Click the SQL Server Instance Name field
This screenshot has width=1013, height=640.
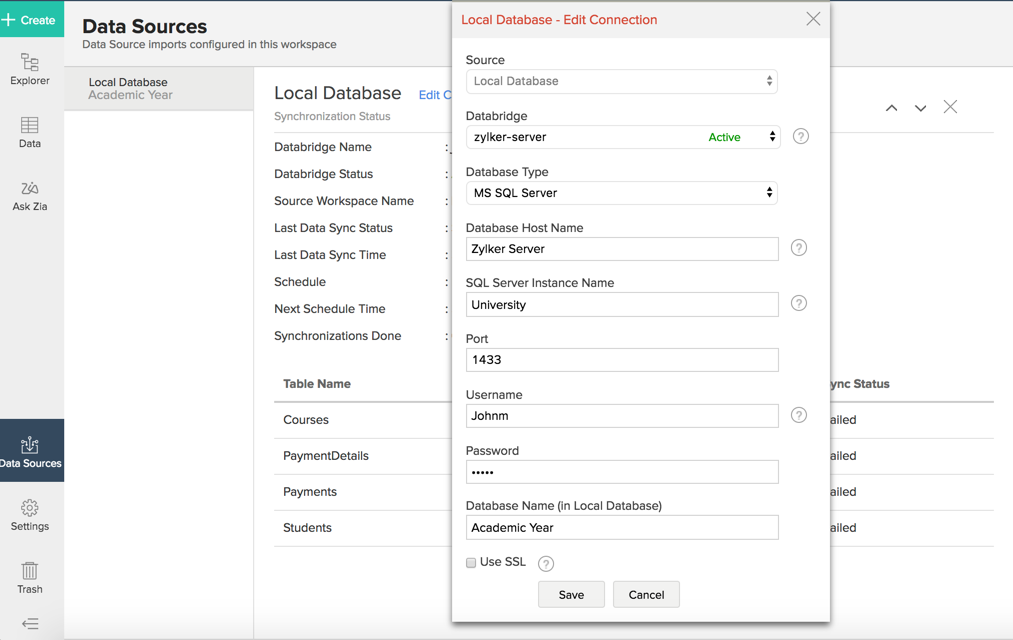621,305
